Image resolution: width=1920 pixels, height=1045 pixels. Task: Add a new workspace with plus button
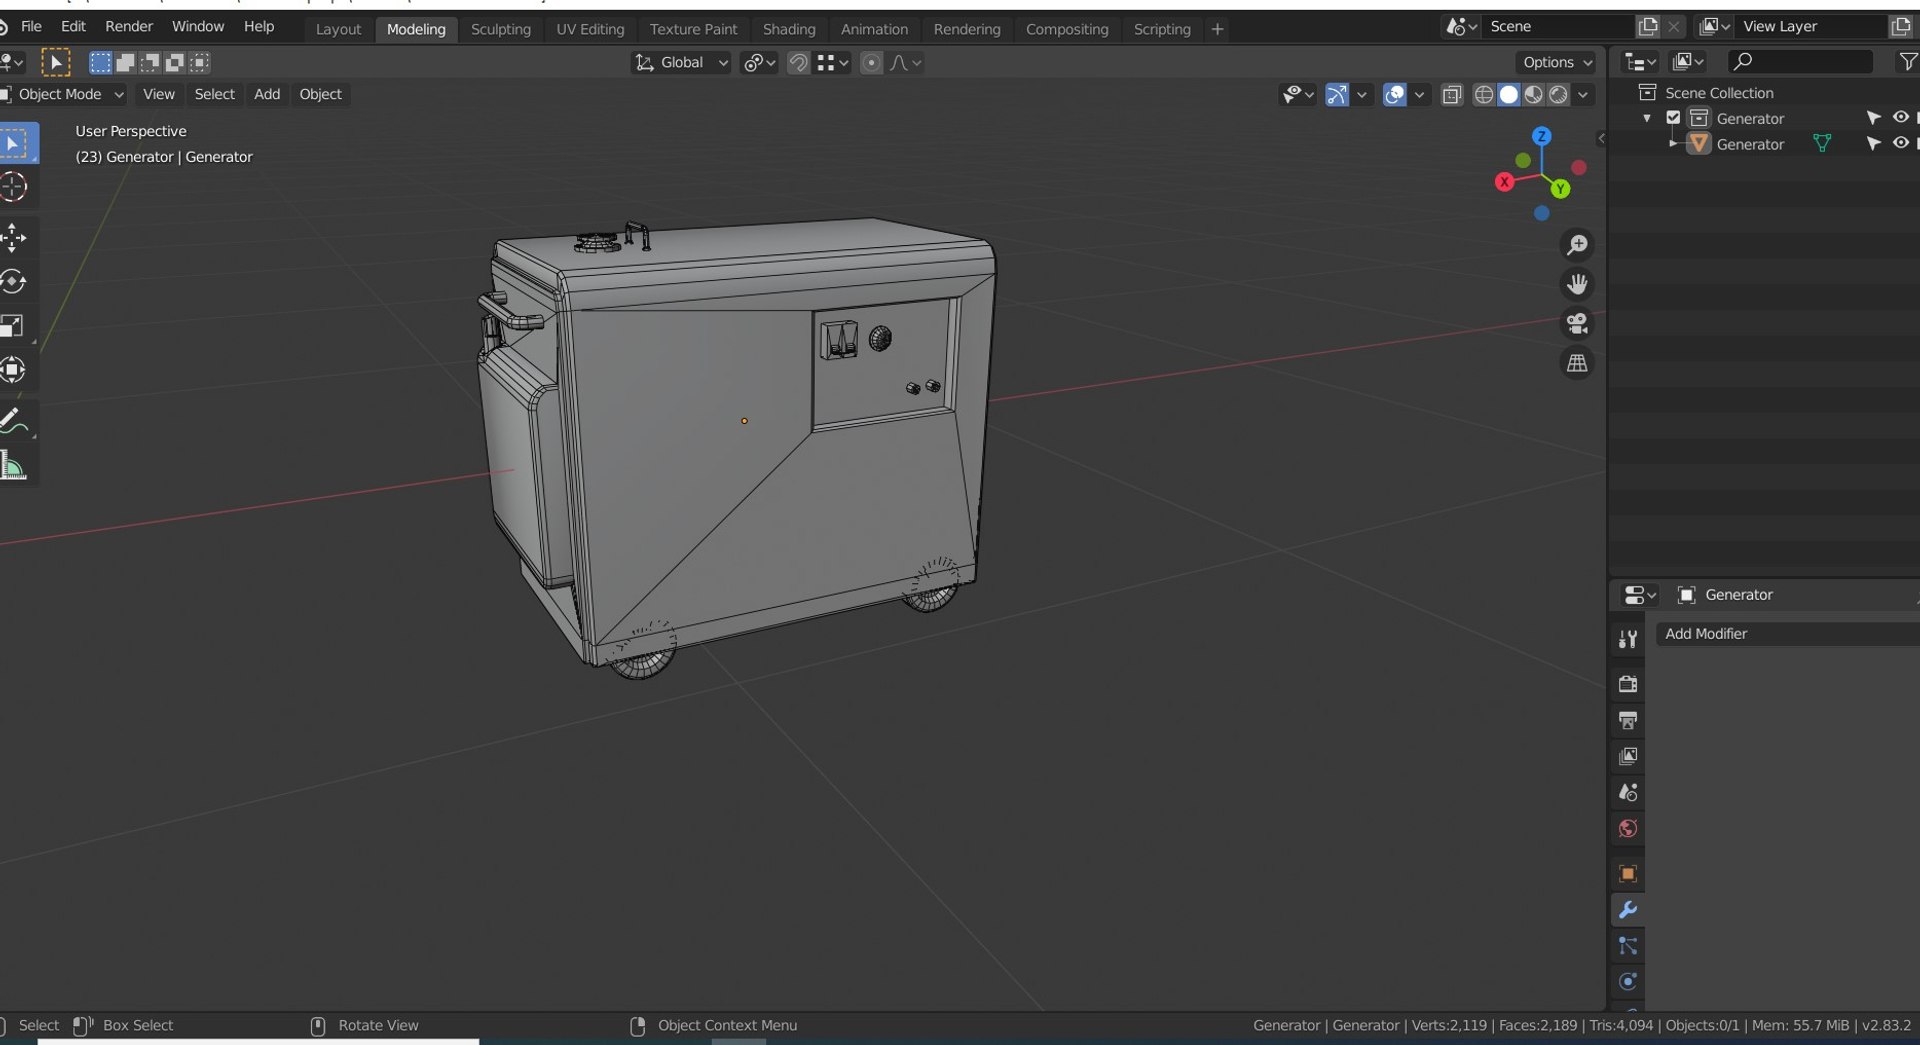[x=1217, y=29]
